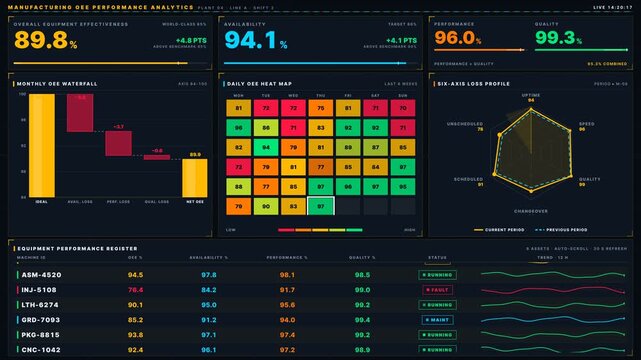Viewport: 641px width, 360px height.
Task: Click the Unscheduled vertex on radar chart
Action: (500, 135)
